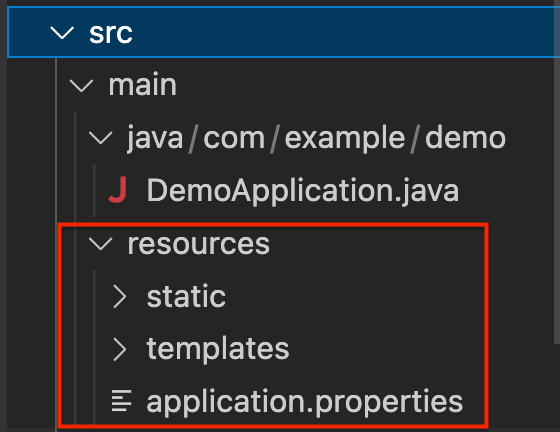The height and width of the screenshot is (432, 560).
Task: Collapse the src folder chevron
Action: (x=62, y=32)
